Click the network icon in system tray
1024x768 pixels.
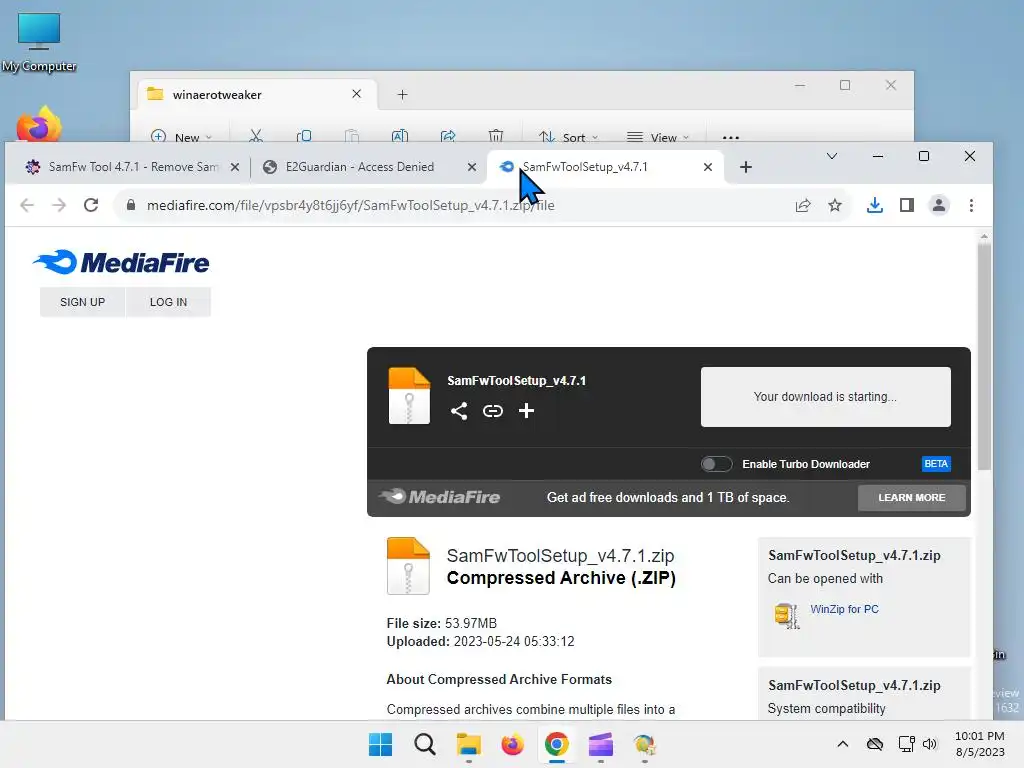point(906,744)
